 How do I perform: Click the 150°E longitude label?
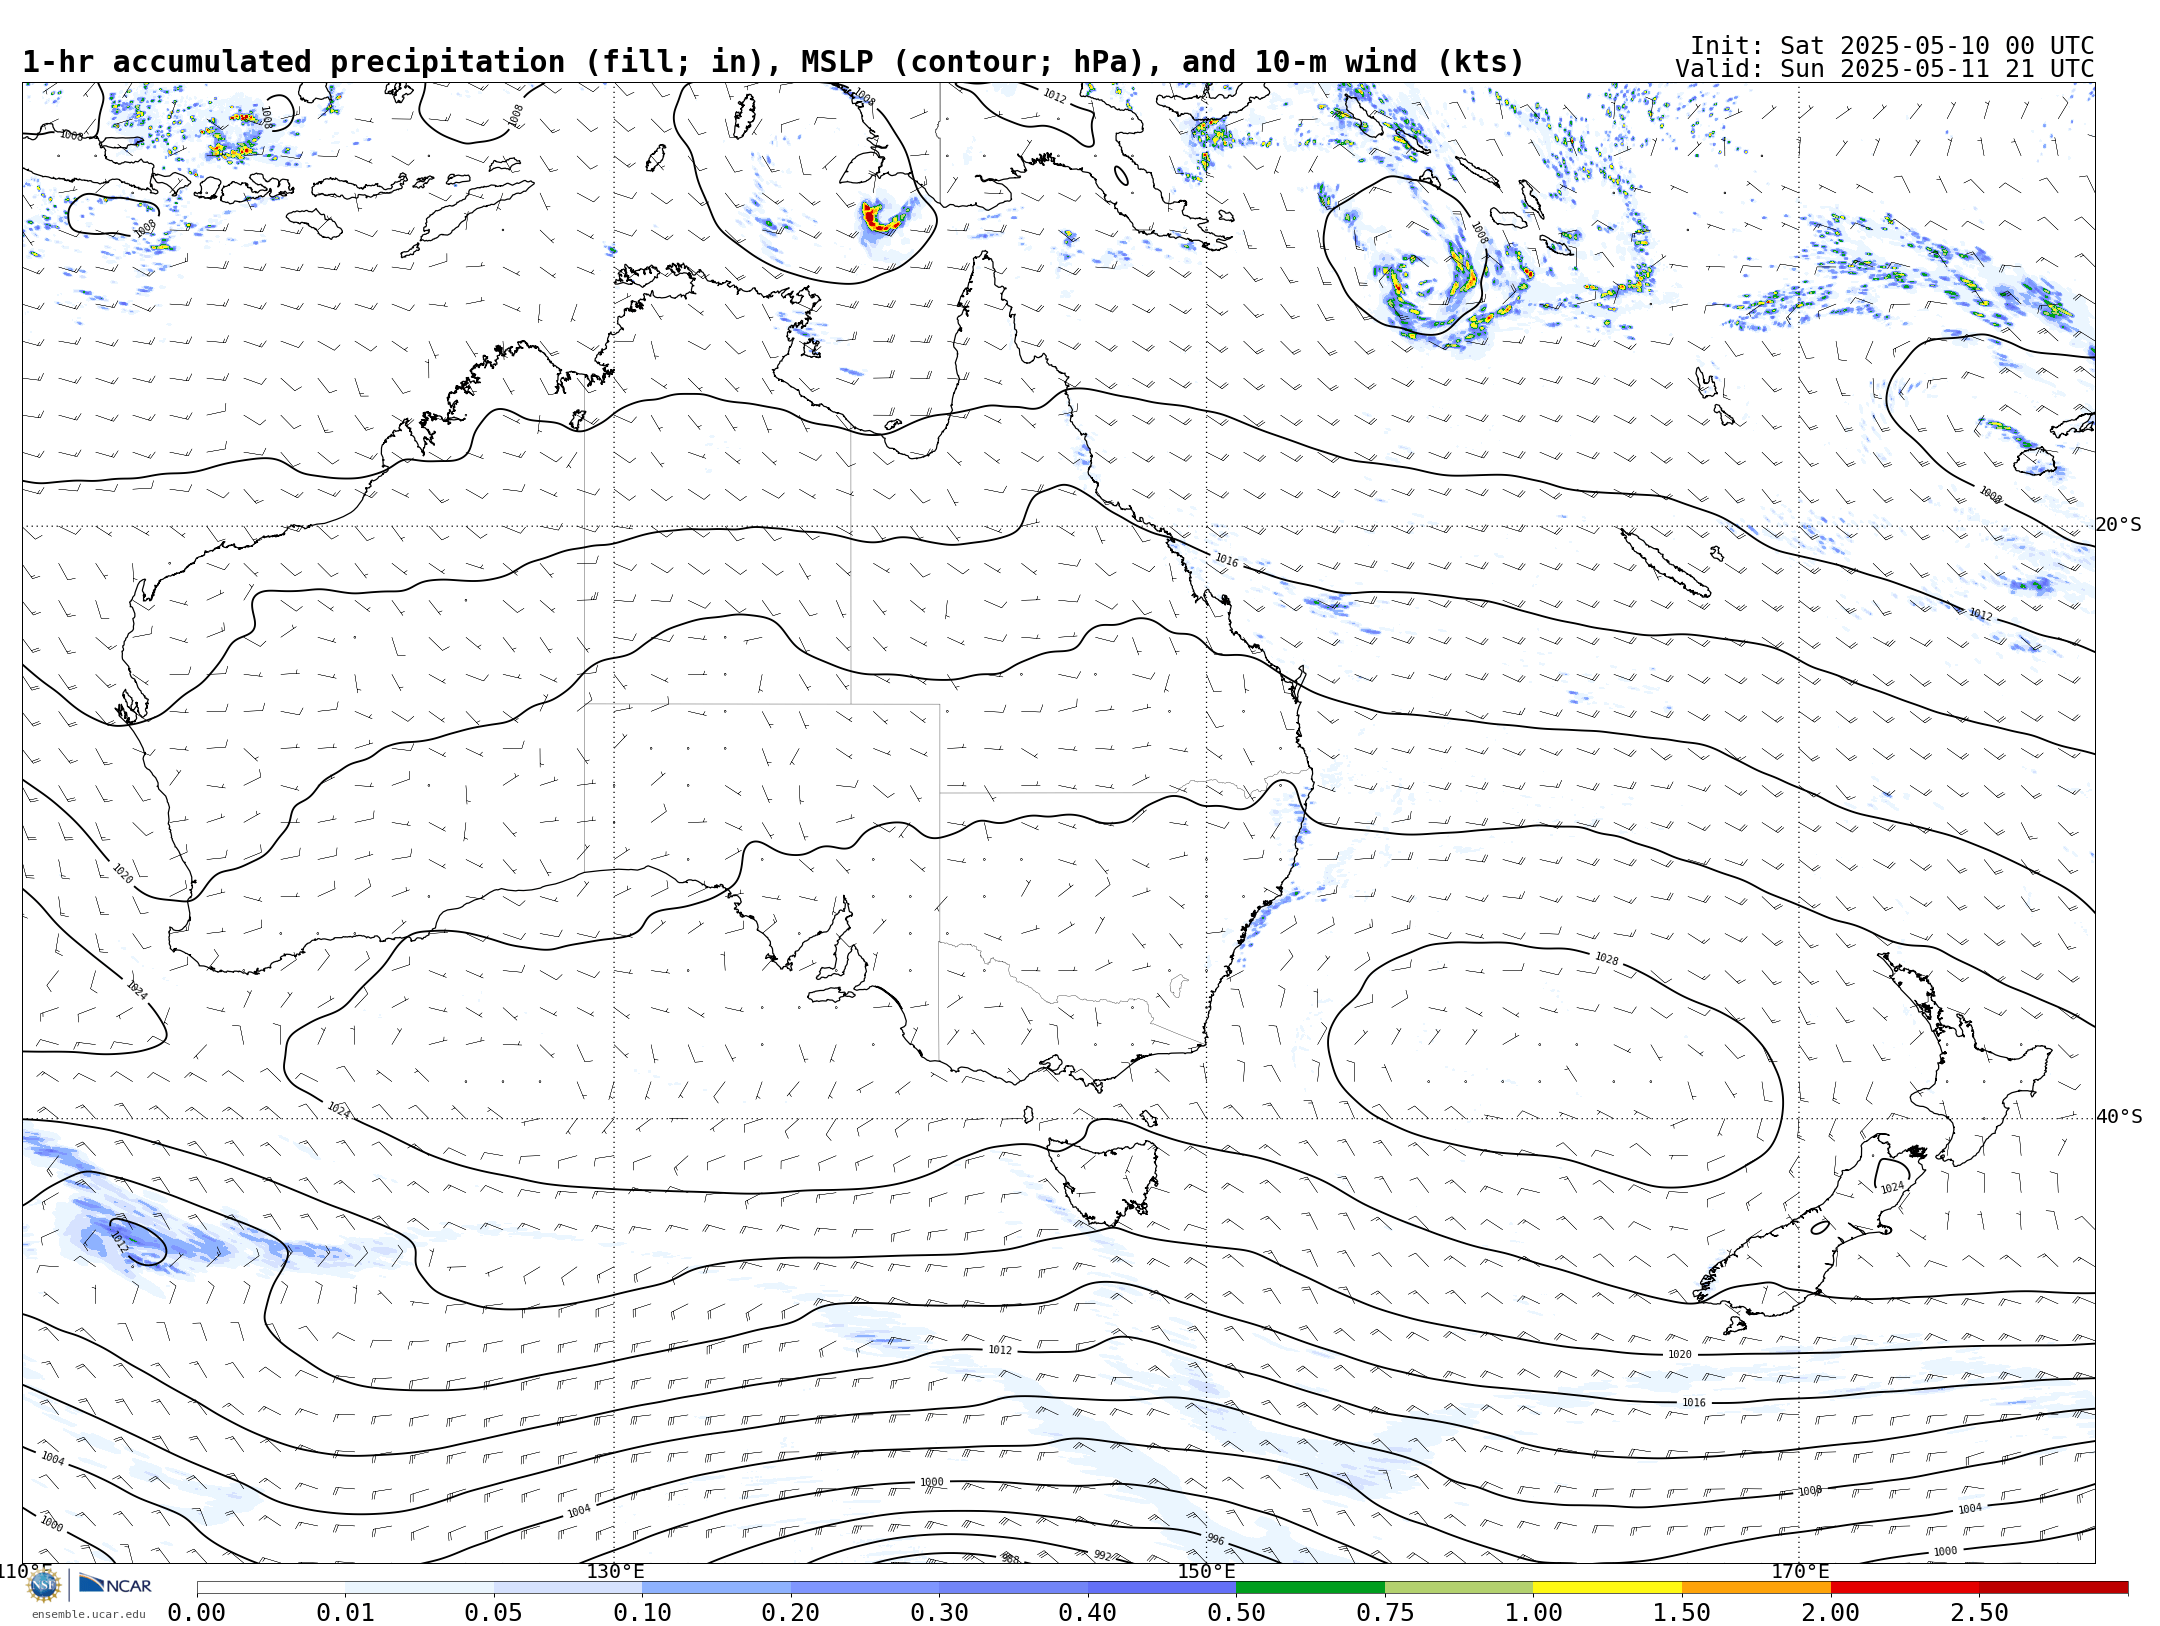pos(1206,1572)
